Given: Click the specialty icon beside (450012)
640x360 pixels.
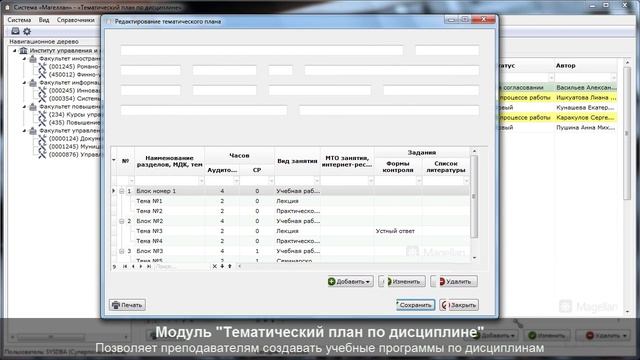Looking at the screenshot, I should click(42, 75).
